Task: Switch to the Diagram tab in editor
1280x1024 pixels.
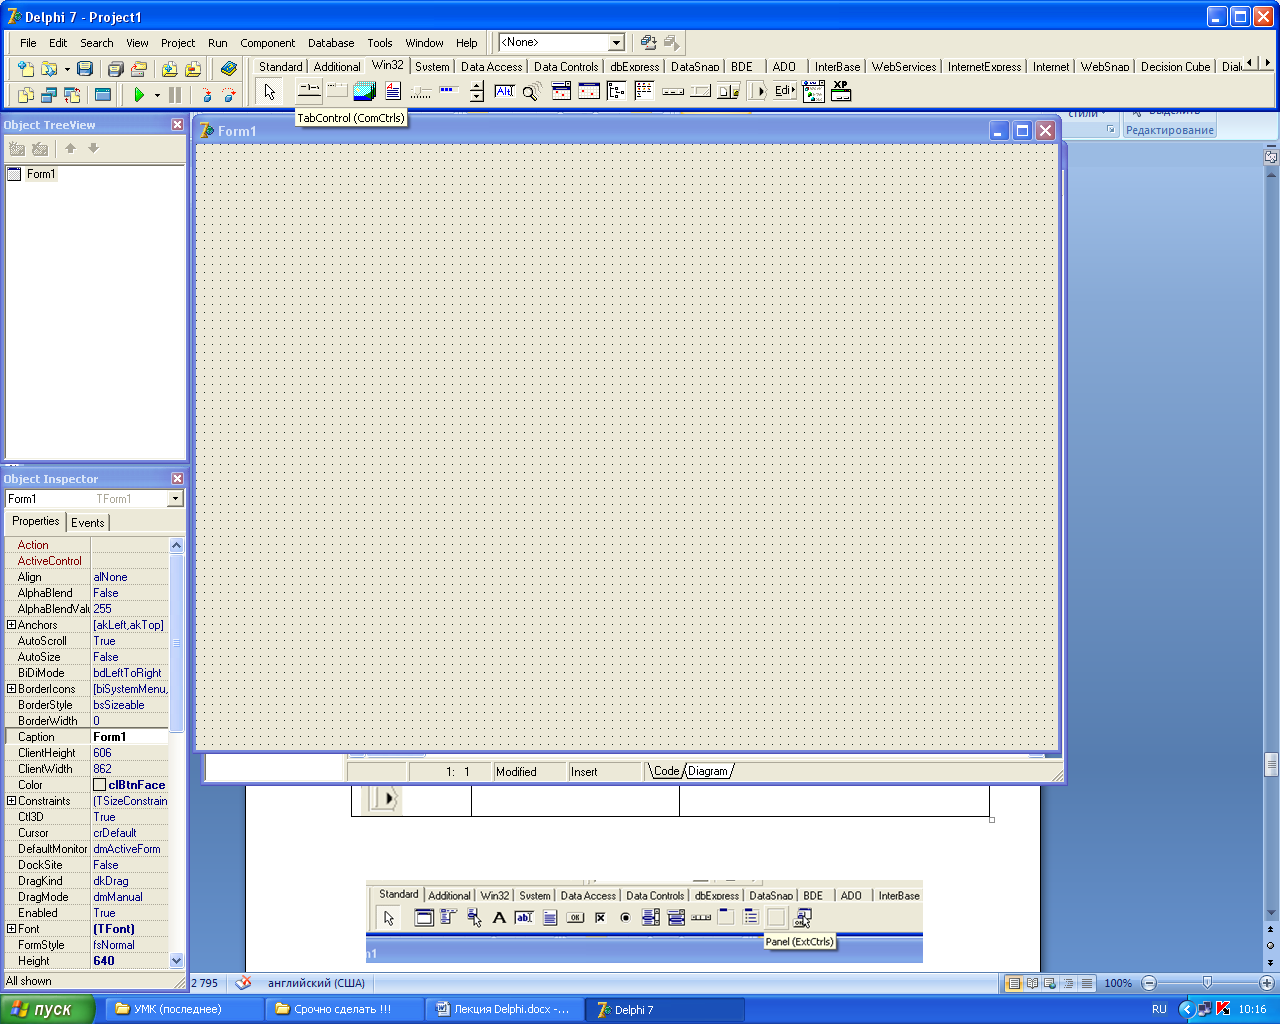Action: click(x=708, y=771)
